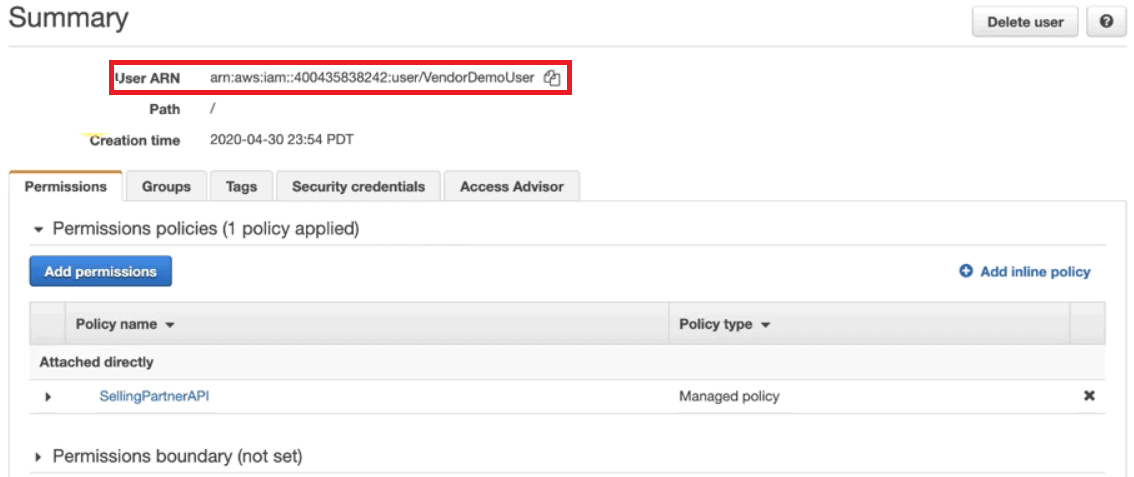Remove the SellingPartnerAPI policy with the X icon

1089,396
